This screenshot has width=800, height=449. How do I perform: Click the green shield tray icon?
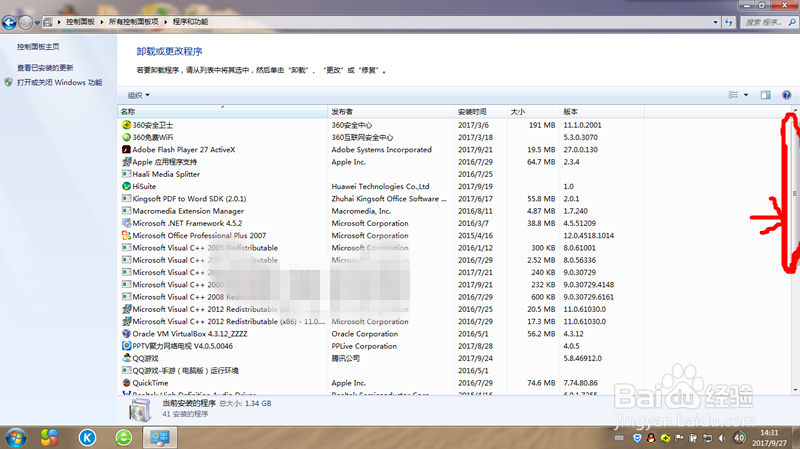pyautogui.click(x=665, y=438)
